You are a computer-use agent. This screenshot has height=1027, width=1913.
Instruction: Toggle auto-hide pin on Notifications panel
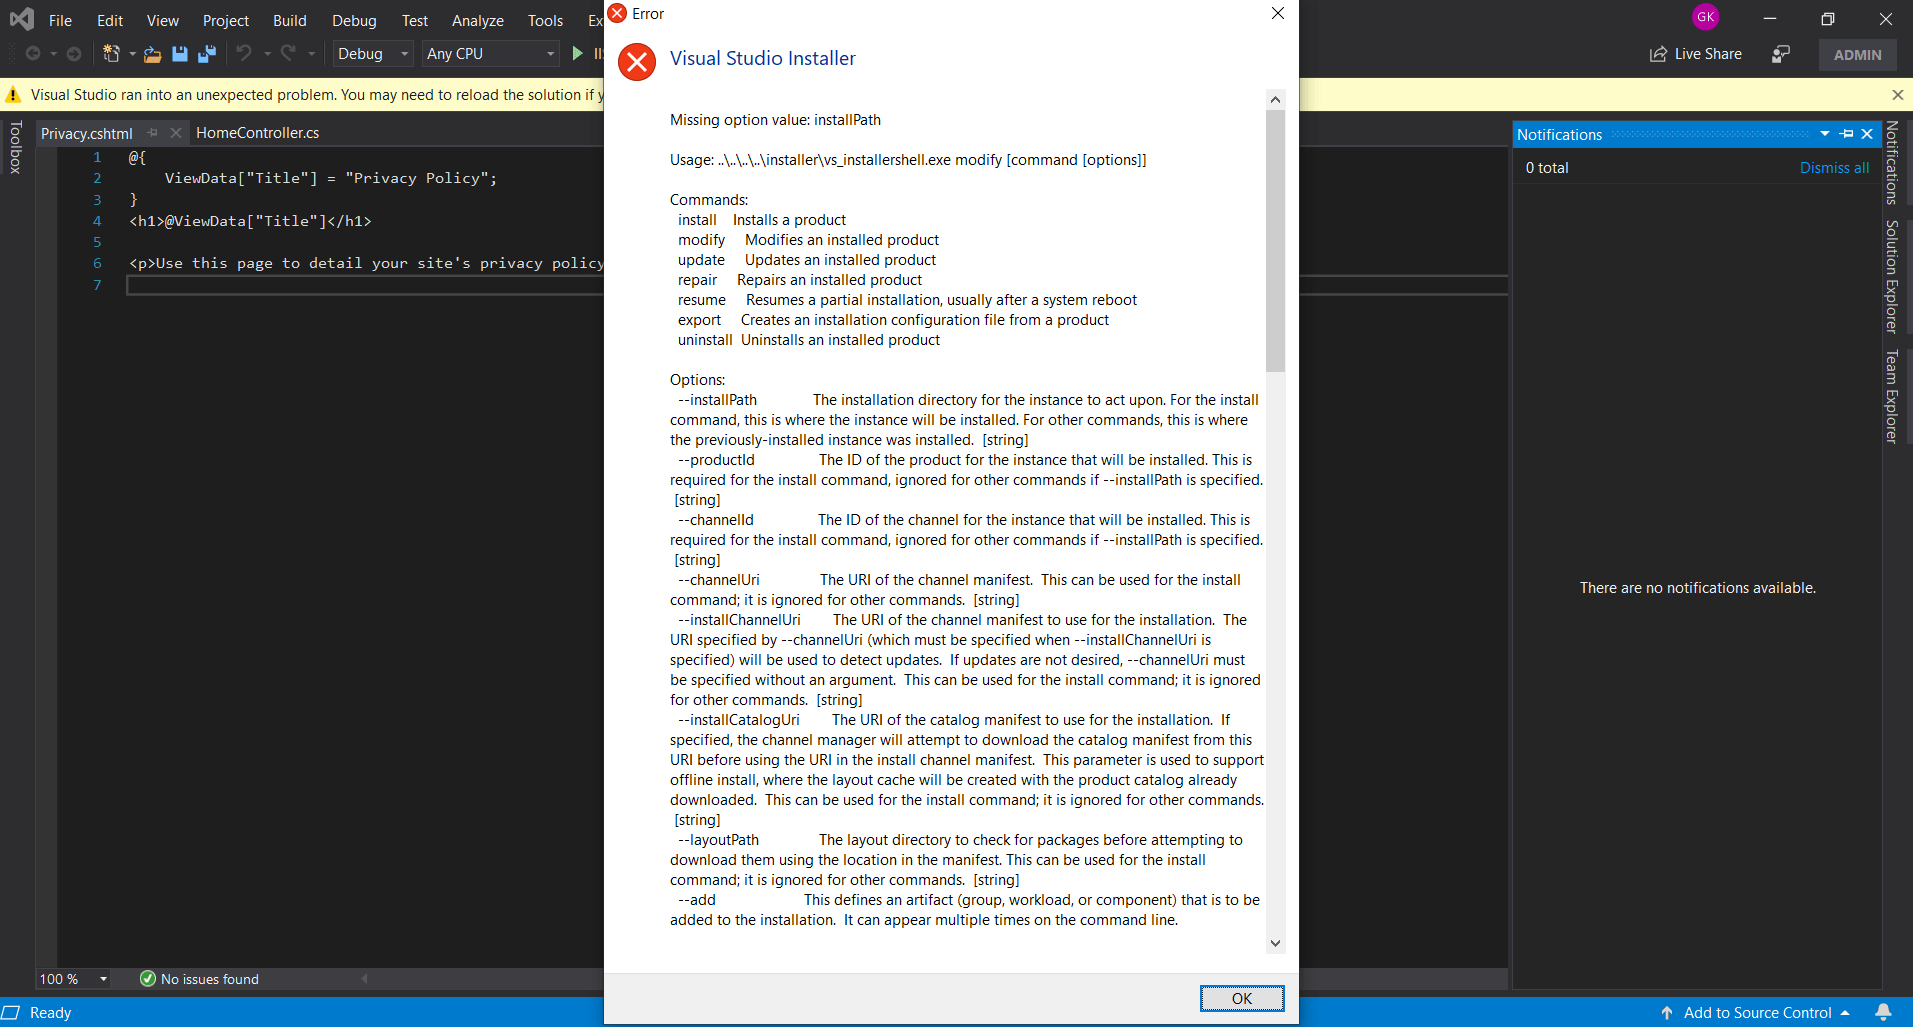point(1847,134)
